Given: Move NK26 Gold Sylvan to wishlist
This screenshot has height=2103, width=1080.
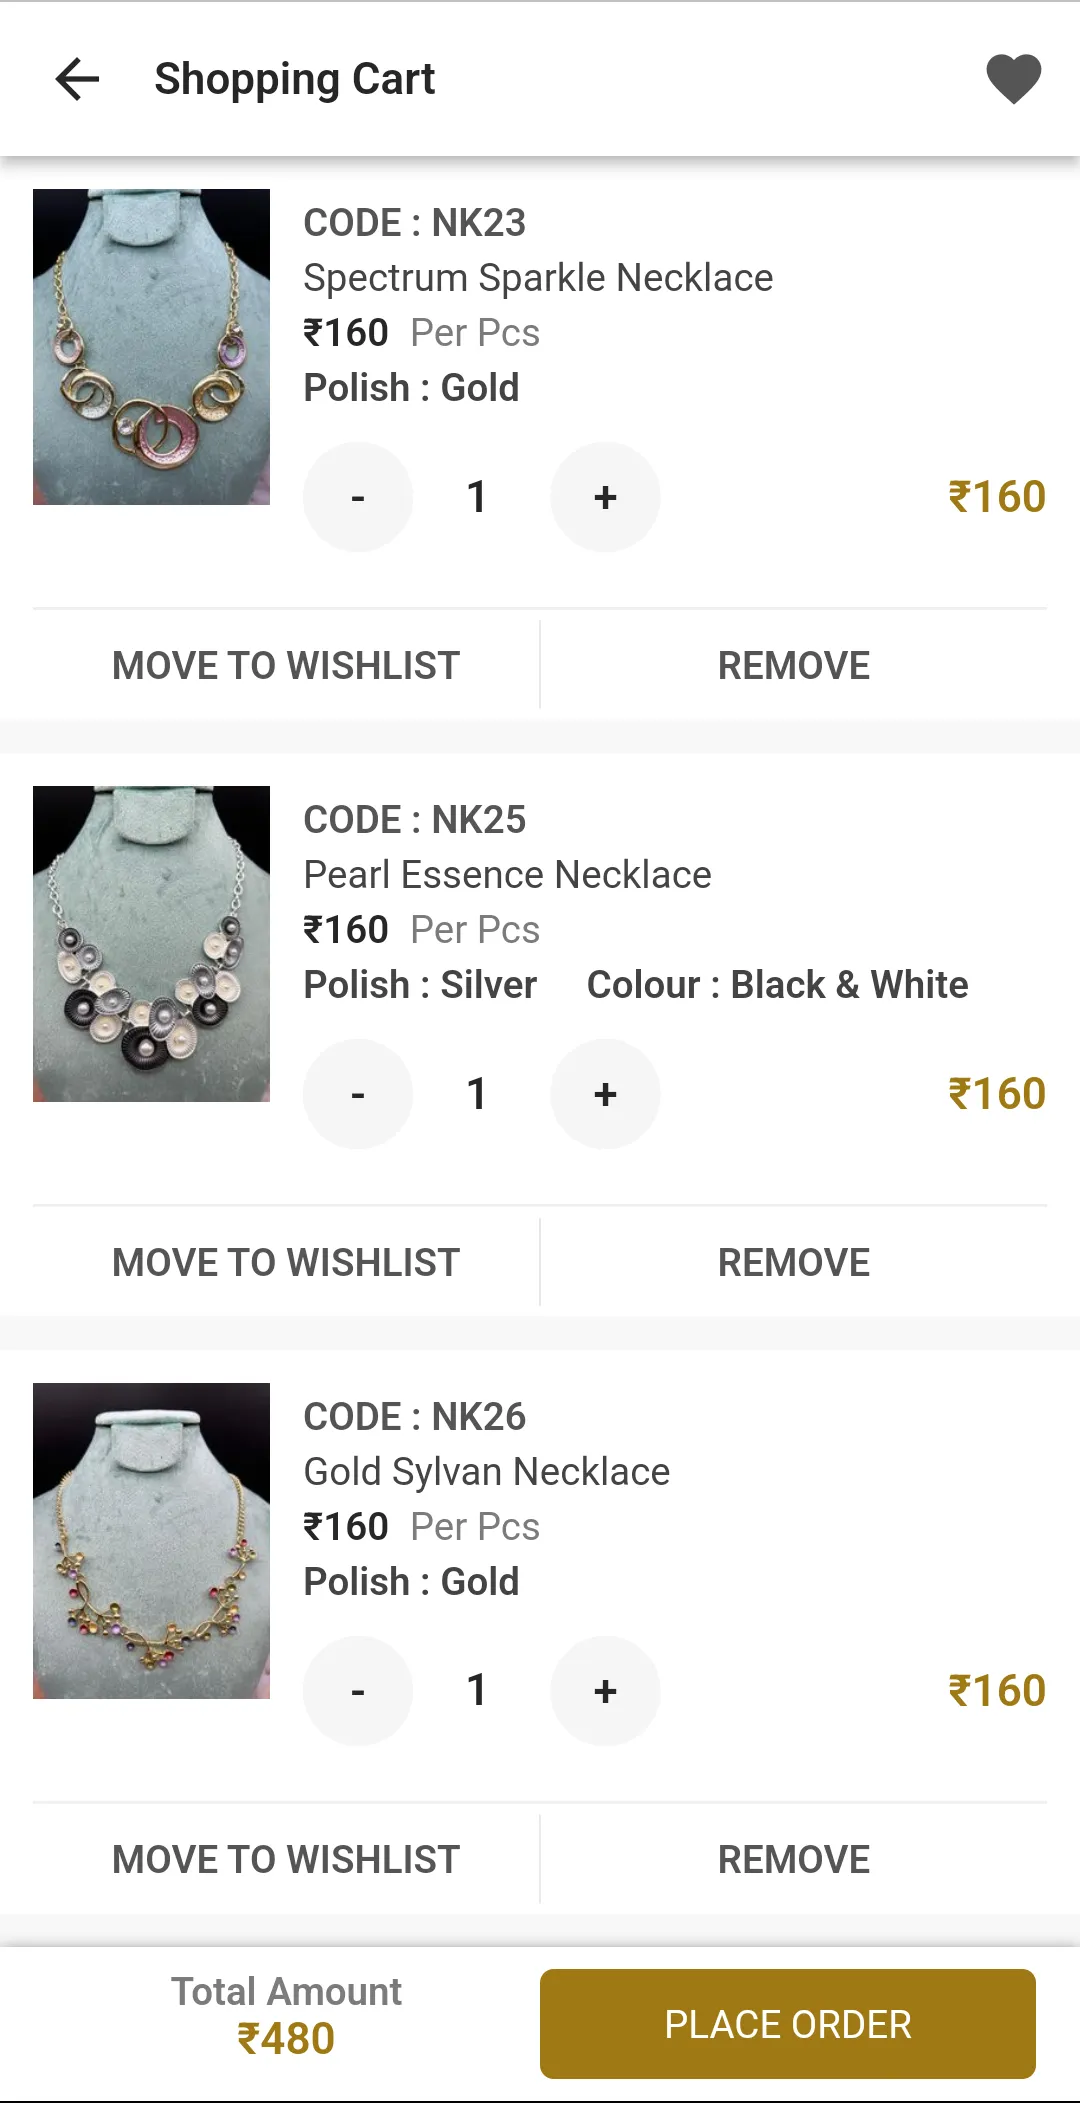Looking at the screenshot, I should pos(286,1859).
